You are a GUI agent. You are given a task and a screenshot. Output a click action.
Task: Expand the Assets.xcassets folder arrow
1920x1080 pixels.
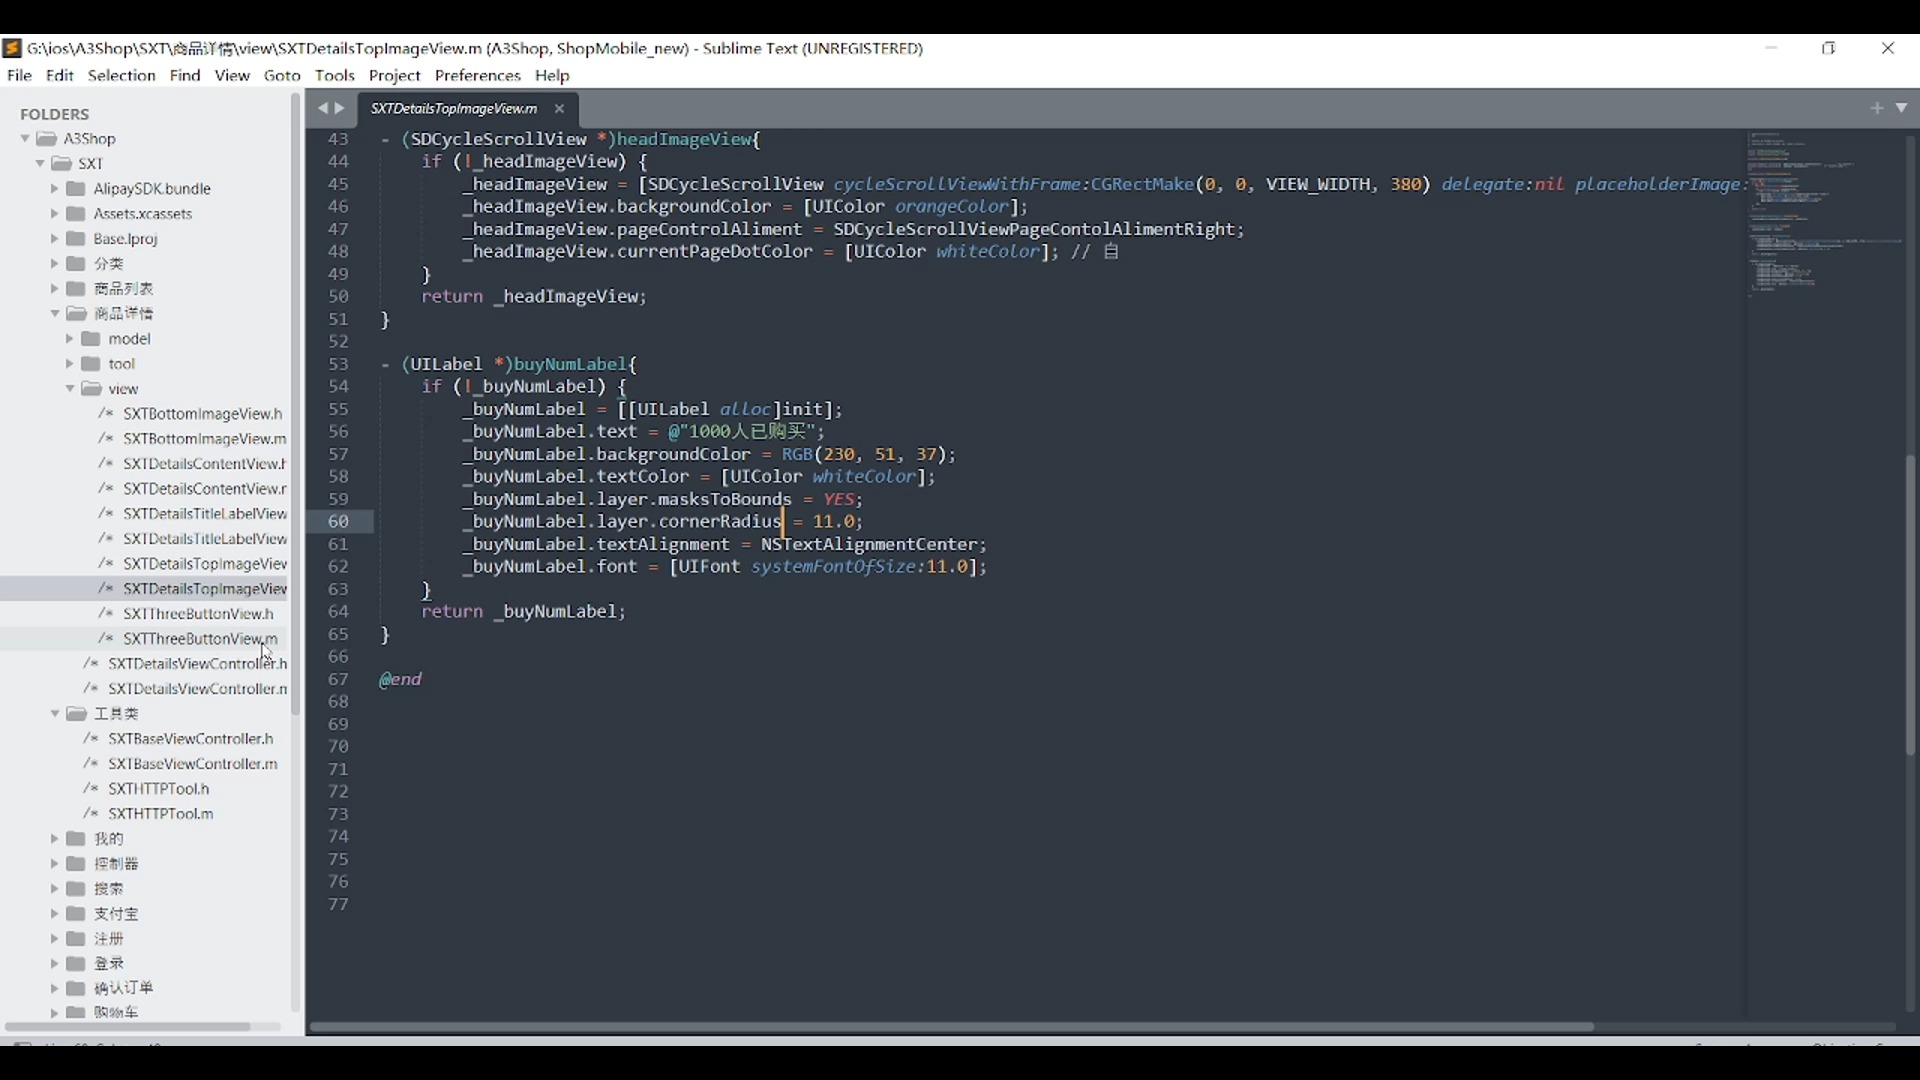coord(55,213)
